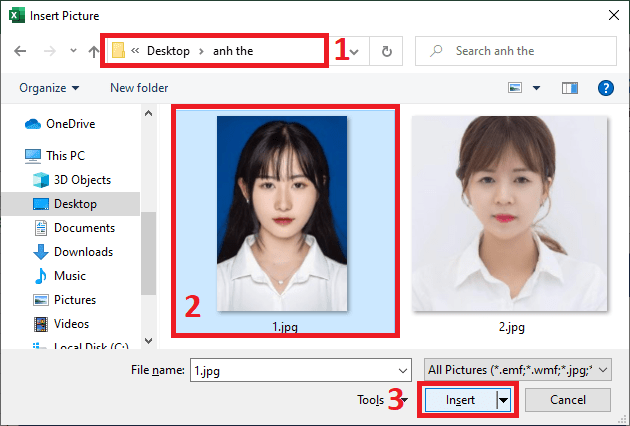Click the navigation pane scrollbar thumb
630x426 pixels.
149,254
